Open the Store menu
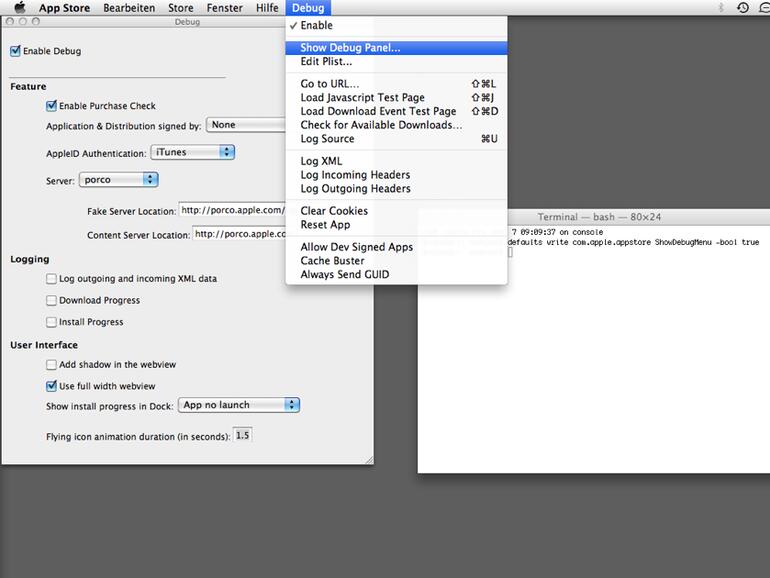Screen dimensions: 770x578 (x=181, y=8)
